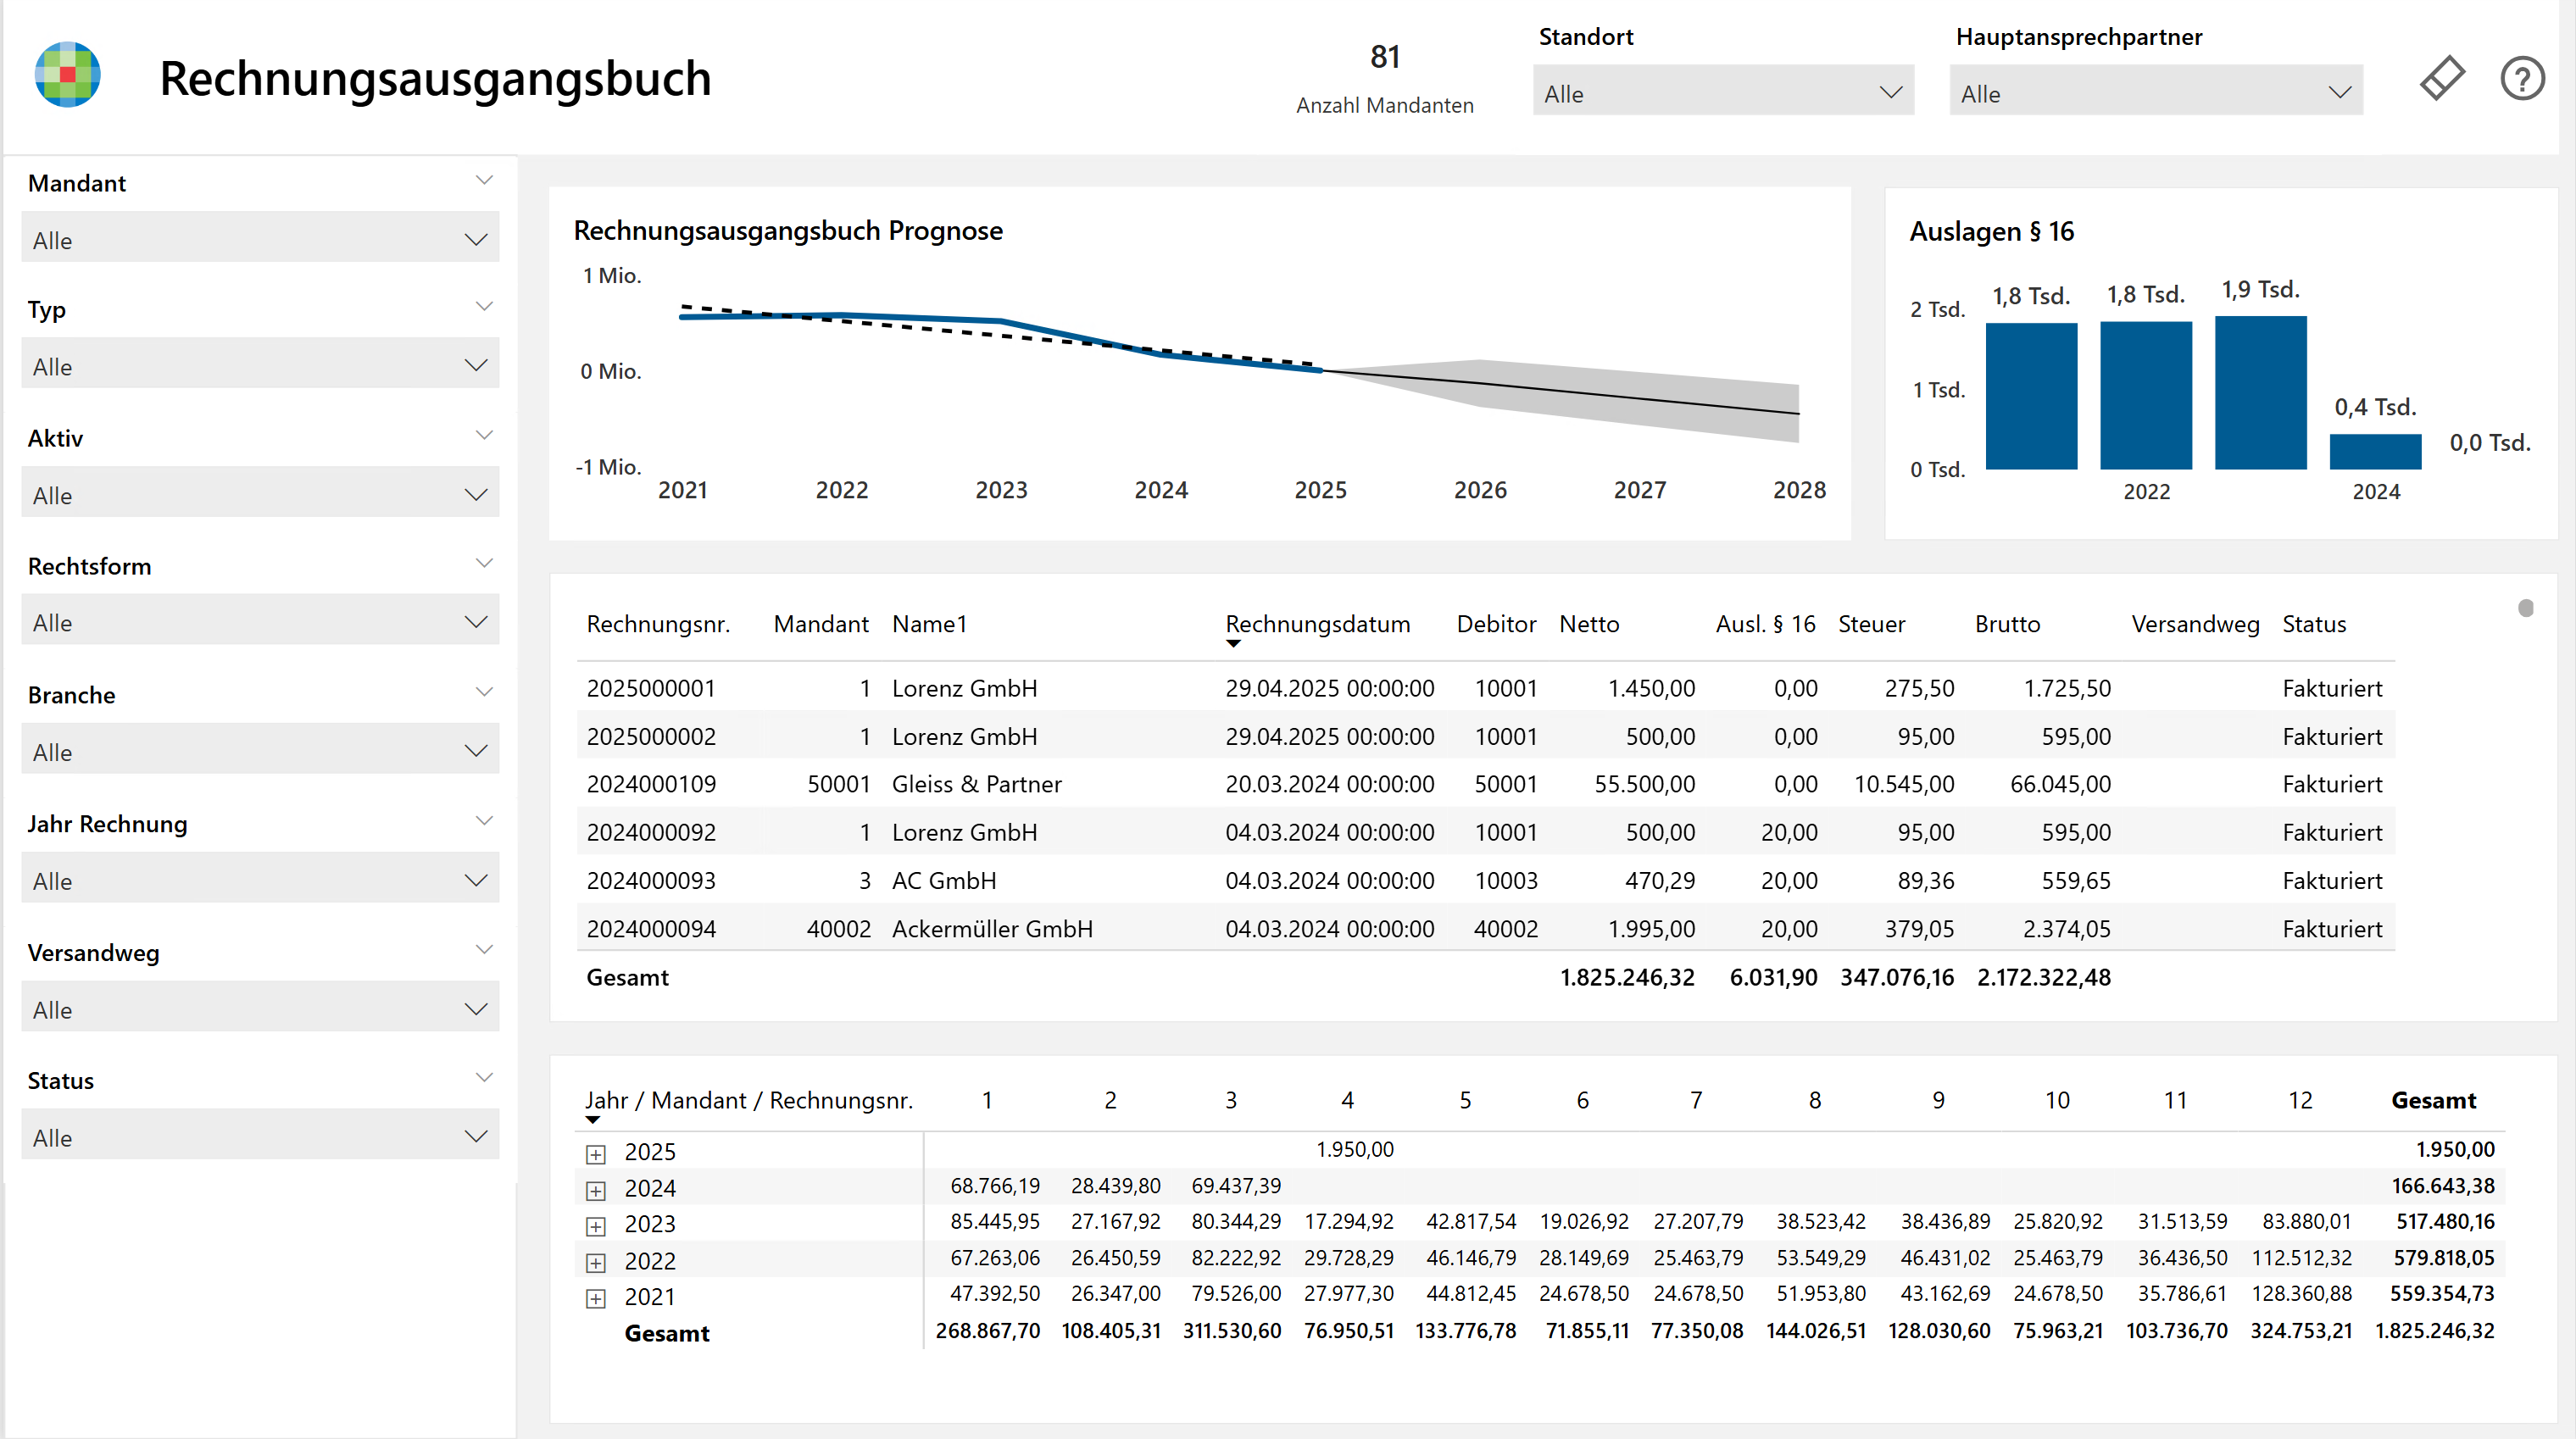Collapse the Typ slicer header chevron
The width and height of the screenshot is (2576, 1439).
coord(484,307)
